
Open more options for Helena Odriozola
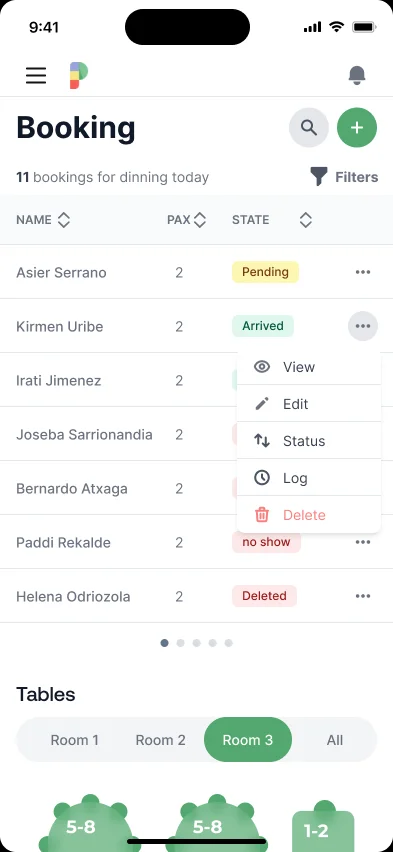(363, 596)
